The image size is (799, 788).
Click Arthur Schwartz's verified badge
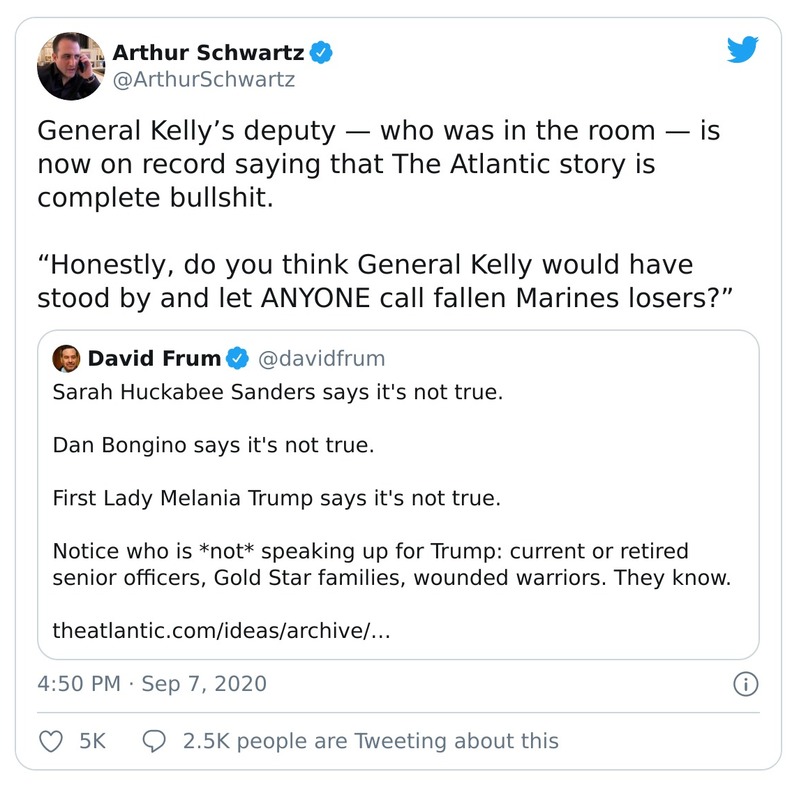320,52
